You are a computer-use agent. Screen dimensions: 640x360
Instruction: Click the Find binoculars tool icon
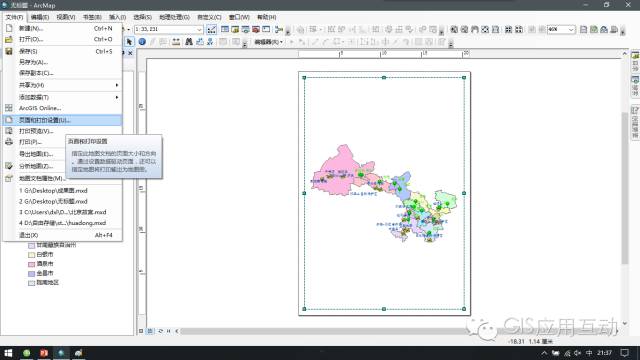click(189, 42)
